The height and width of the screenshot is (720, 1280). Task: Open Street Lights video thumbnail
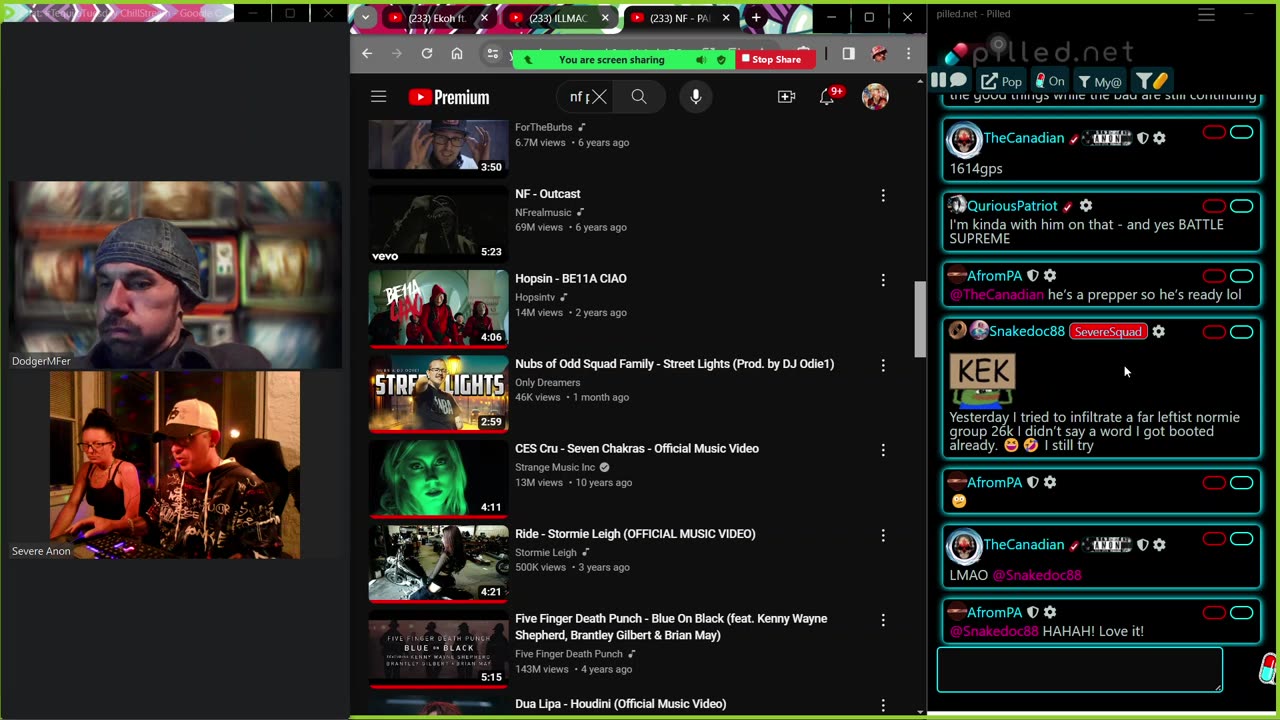438,393
